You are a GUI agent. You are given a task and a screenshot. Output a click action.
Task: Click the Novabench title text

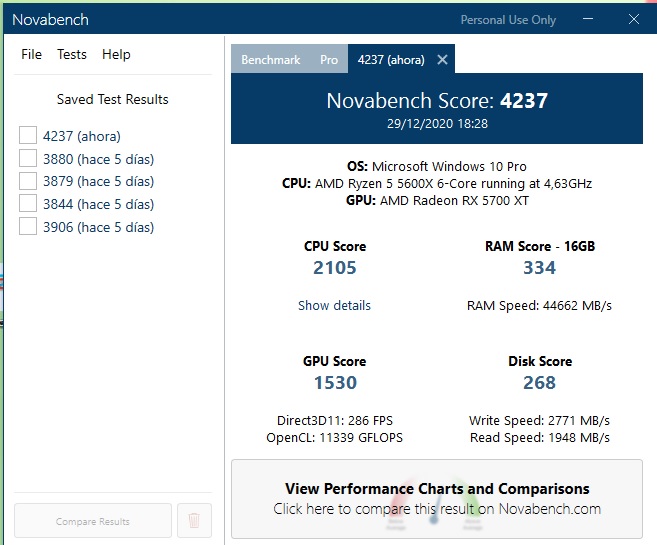(50, 20)
